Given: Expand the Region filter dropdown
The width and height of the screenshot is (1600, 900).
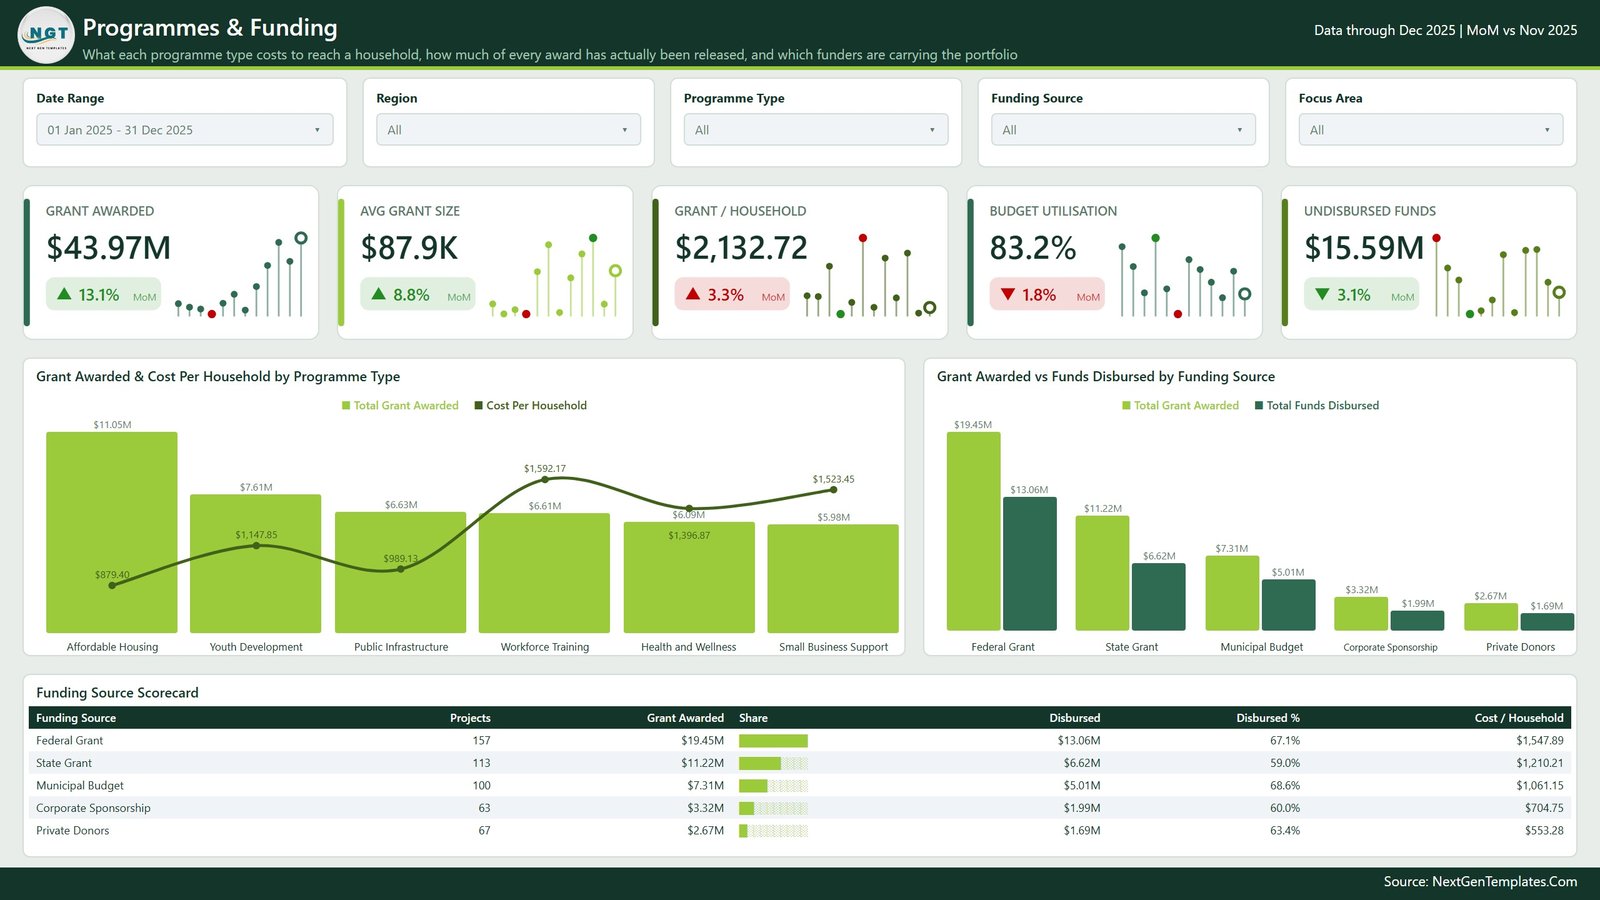Looking at the screenshot, I should [508, 130].
